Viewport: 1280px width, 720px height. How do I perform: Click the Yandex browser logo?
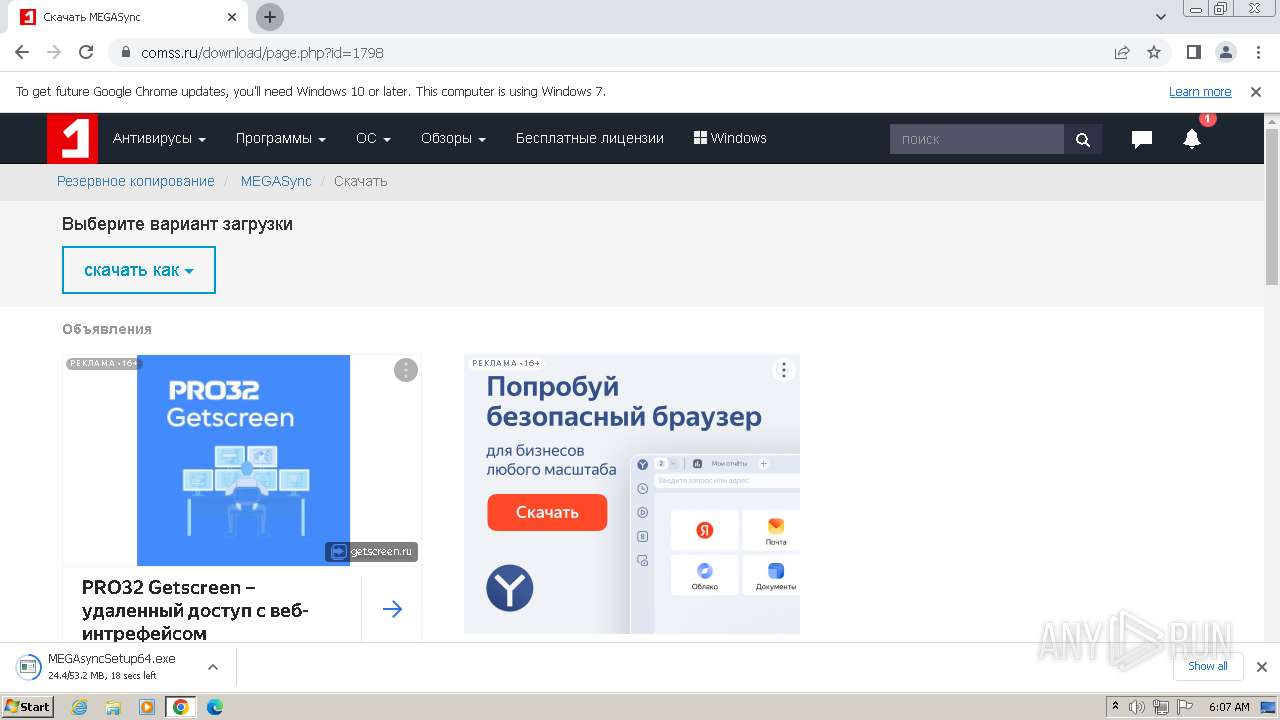[510, 588]
